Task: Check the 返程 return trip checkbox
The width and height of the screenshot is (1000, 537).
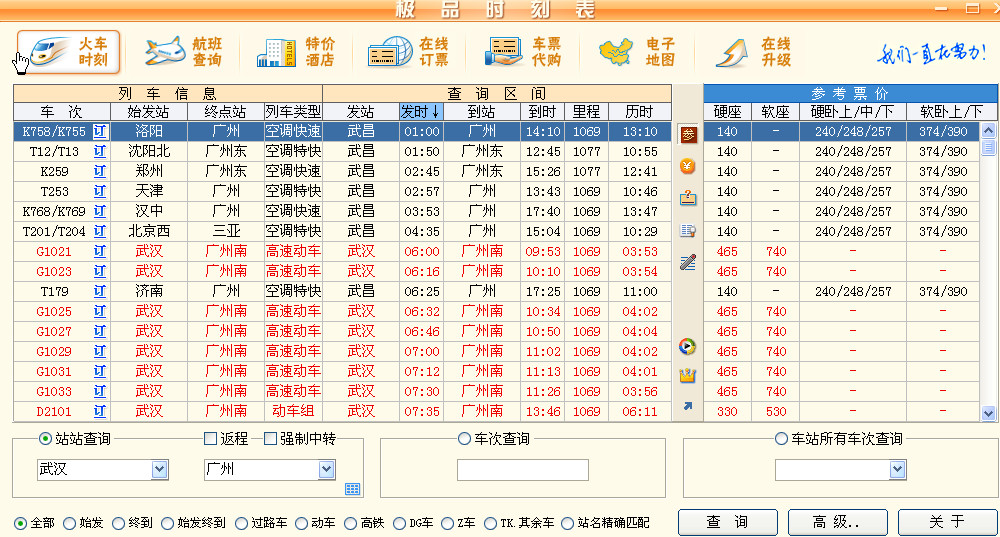Action: click(x=210, y=439)
